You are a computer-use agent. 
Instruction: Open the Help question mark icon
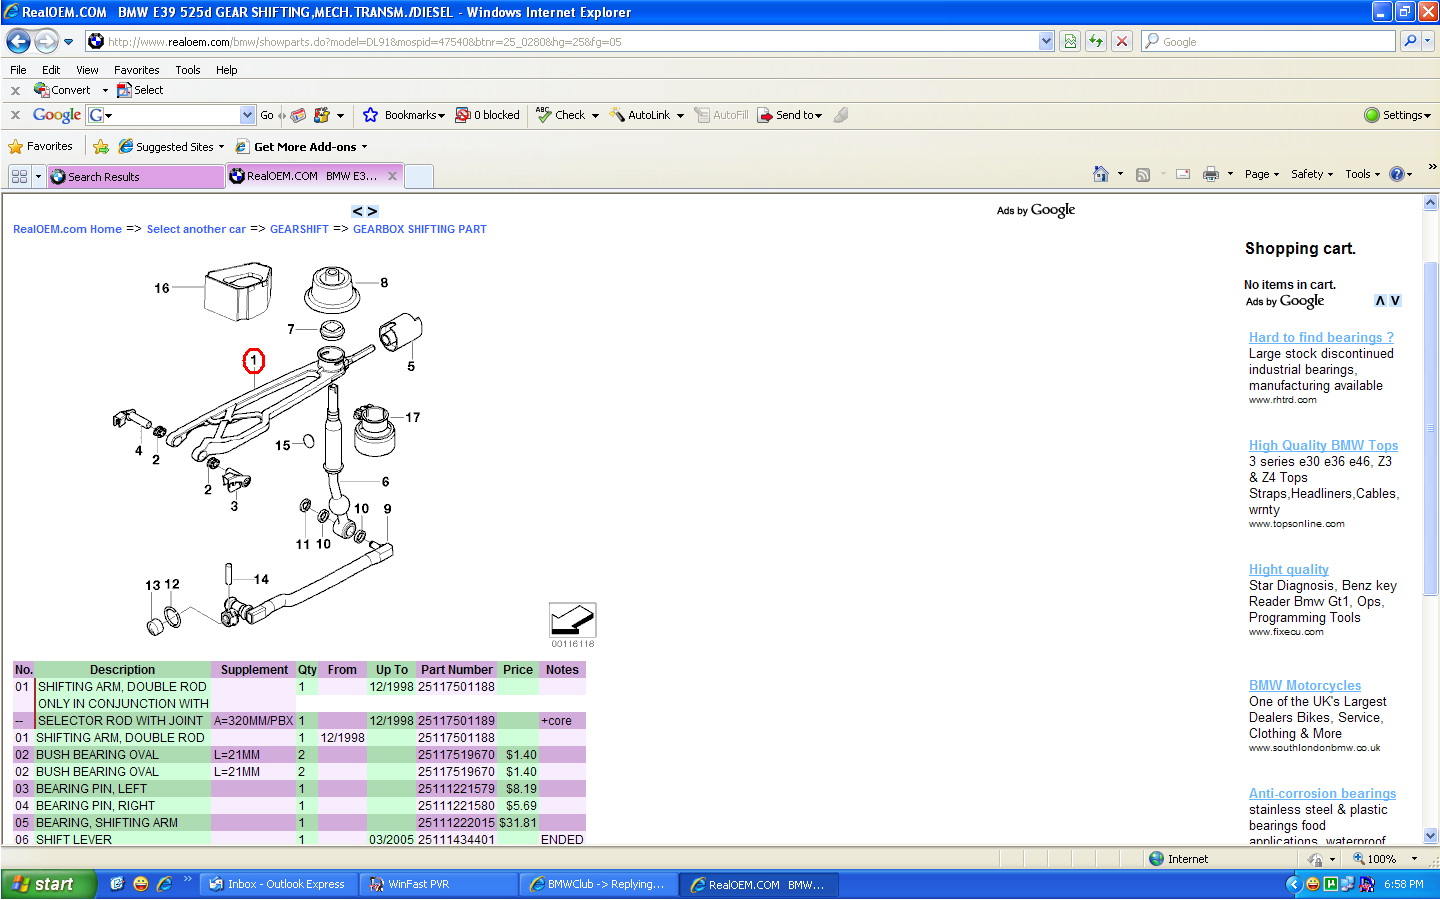(x=1397, y=174)
